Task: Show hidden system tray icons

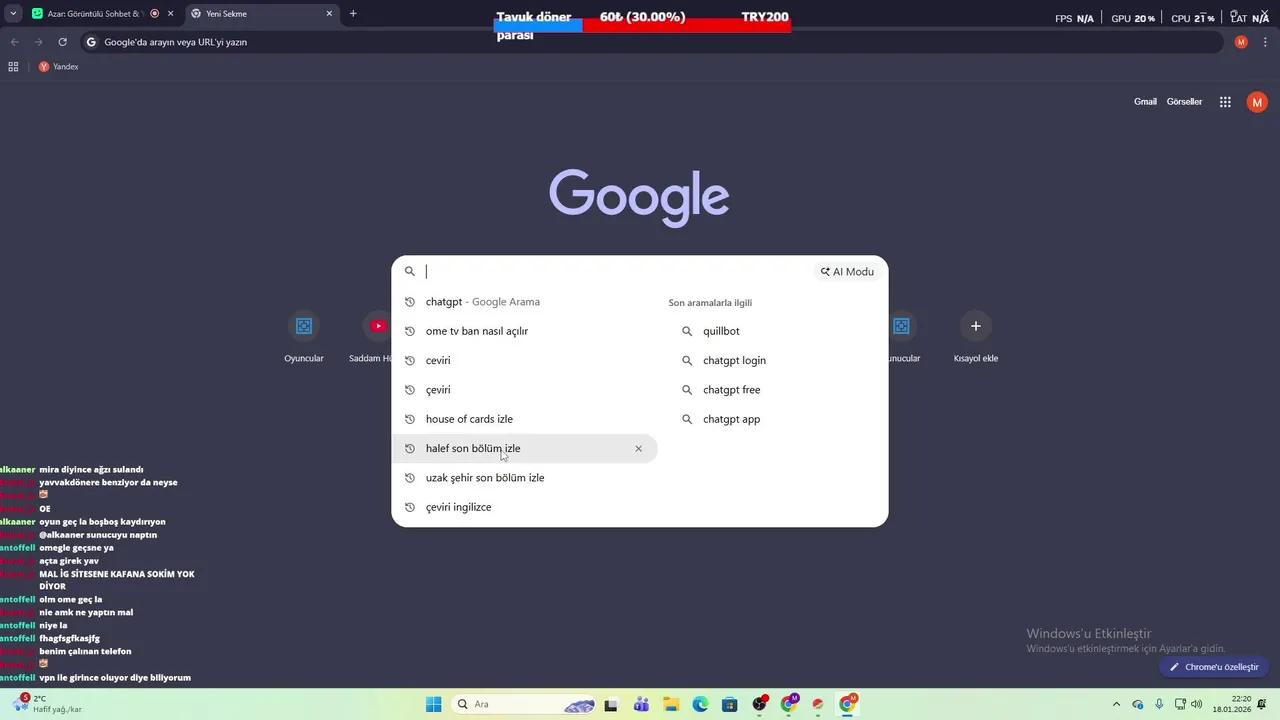Action: tap(1117, 704)
